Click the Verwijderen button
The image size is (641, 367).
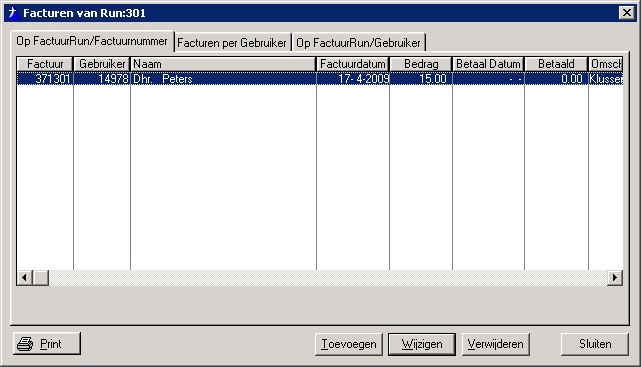[495, 344]
